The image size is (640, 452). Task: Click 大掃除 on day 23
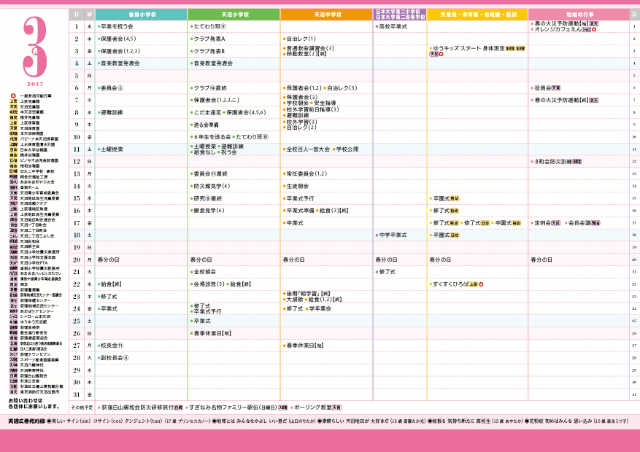[295, 299]
